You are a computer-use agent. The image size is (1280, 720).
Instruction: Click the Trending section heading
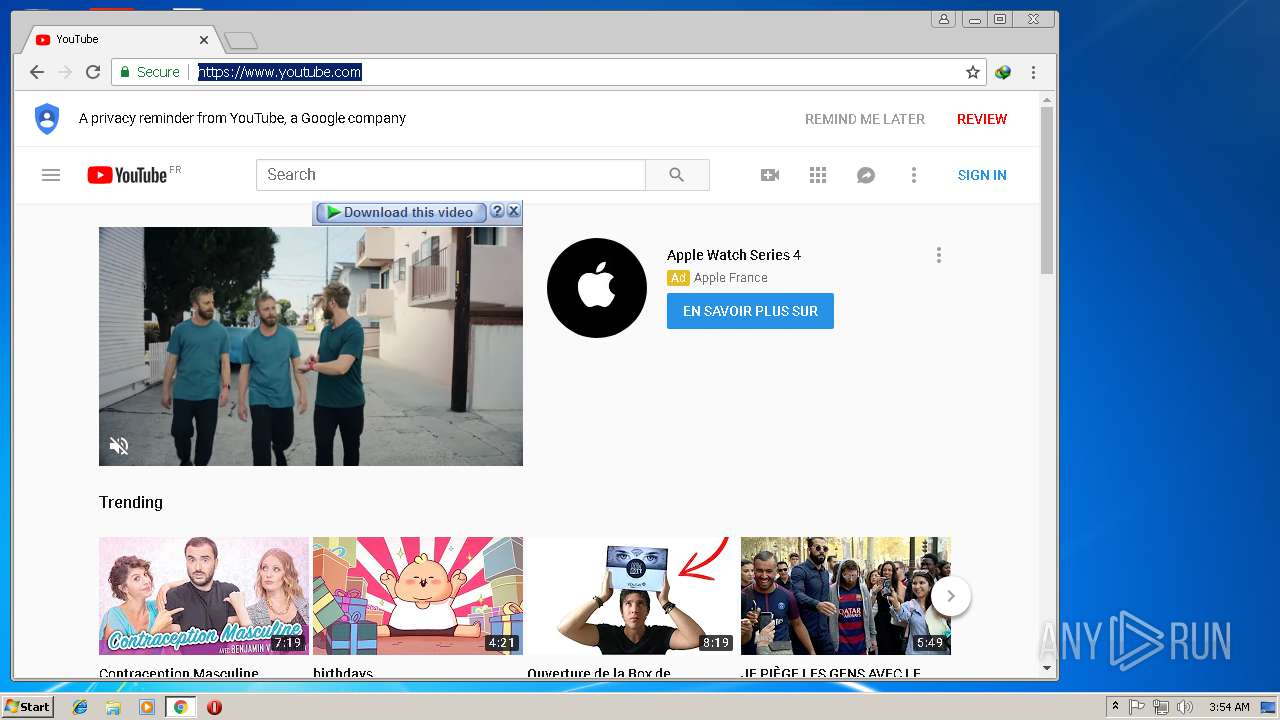pos(131,502)
